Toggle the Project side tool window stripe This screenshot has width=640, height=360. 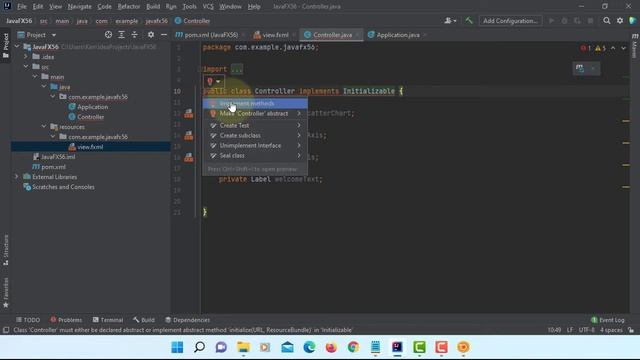(6, 45)
